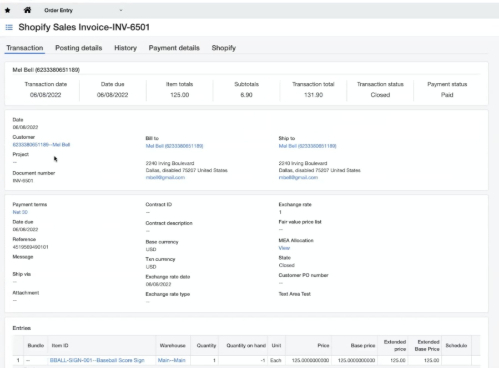View the Payment details tab
Screen dimensions: 499x368
(174, 48)
